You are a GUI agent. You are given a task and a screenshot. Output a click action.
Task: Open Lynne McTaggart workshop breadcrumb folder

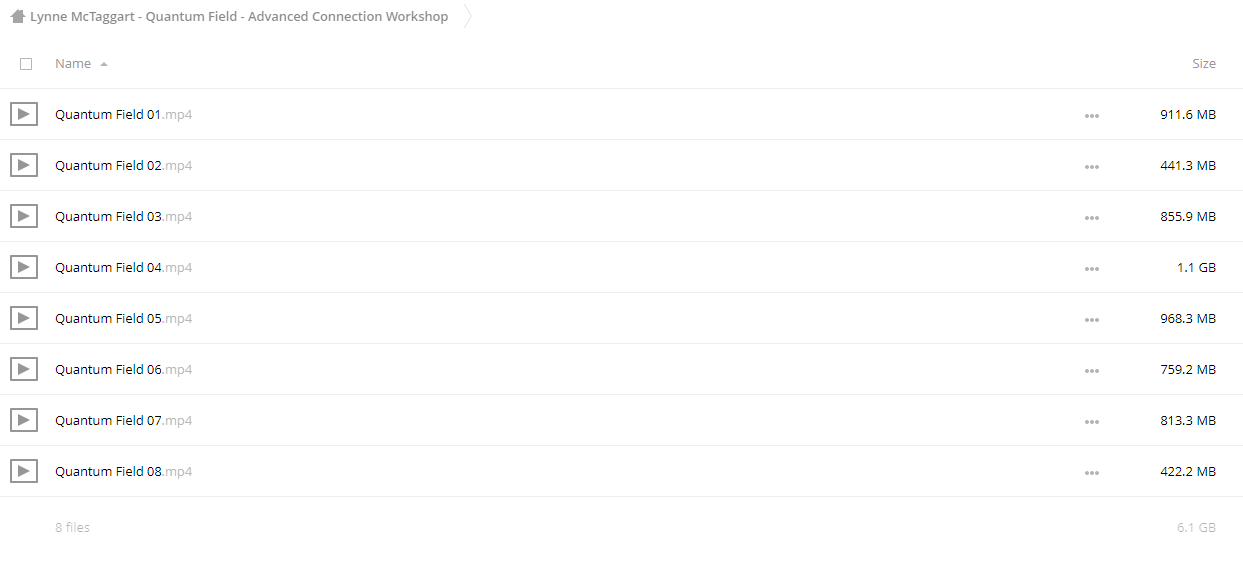pyautogui.click(x=239, y=16)
